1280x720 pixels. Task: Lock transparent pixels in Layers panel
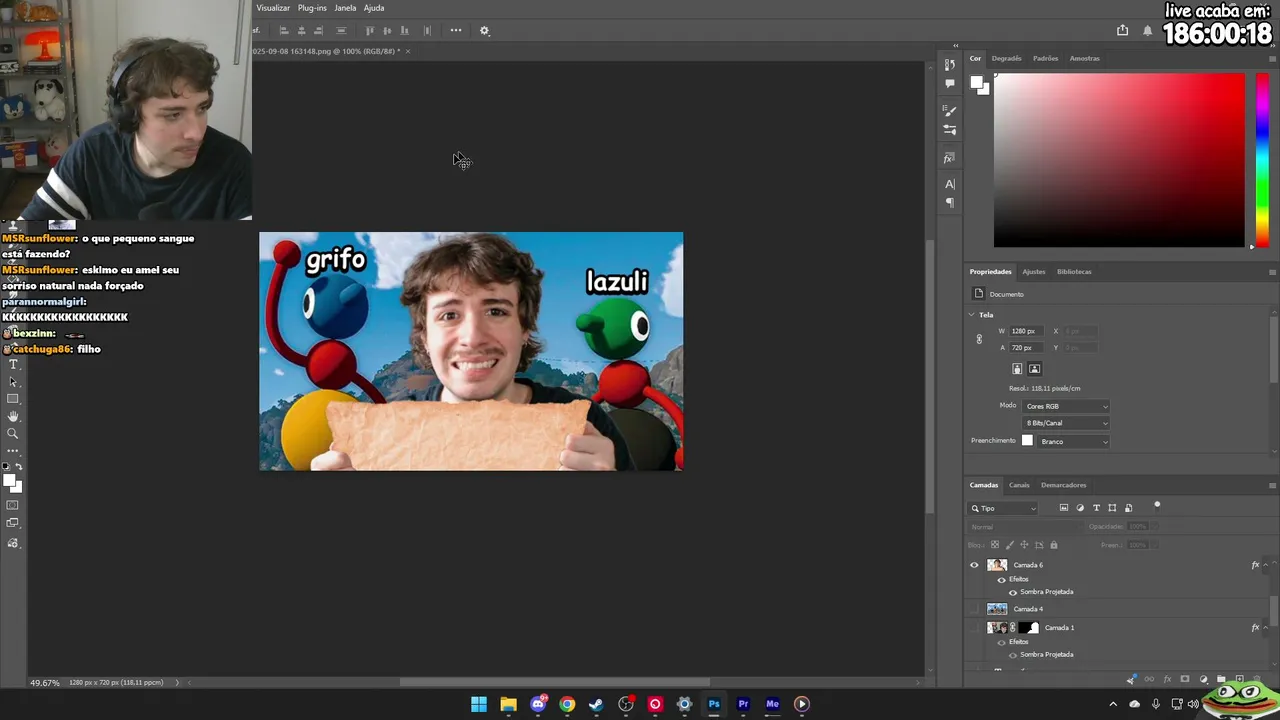994,545
